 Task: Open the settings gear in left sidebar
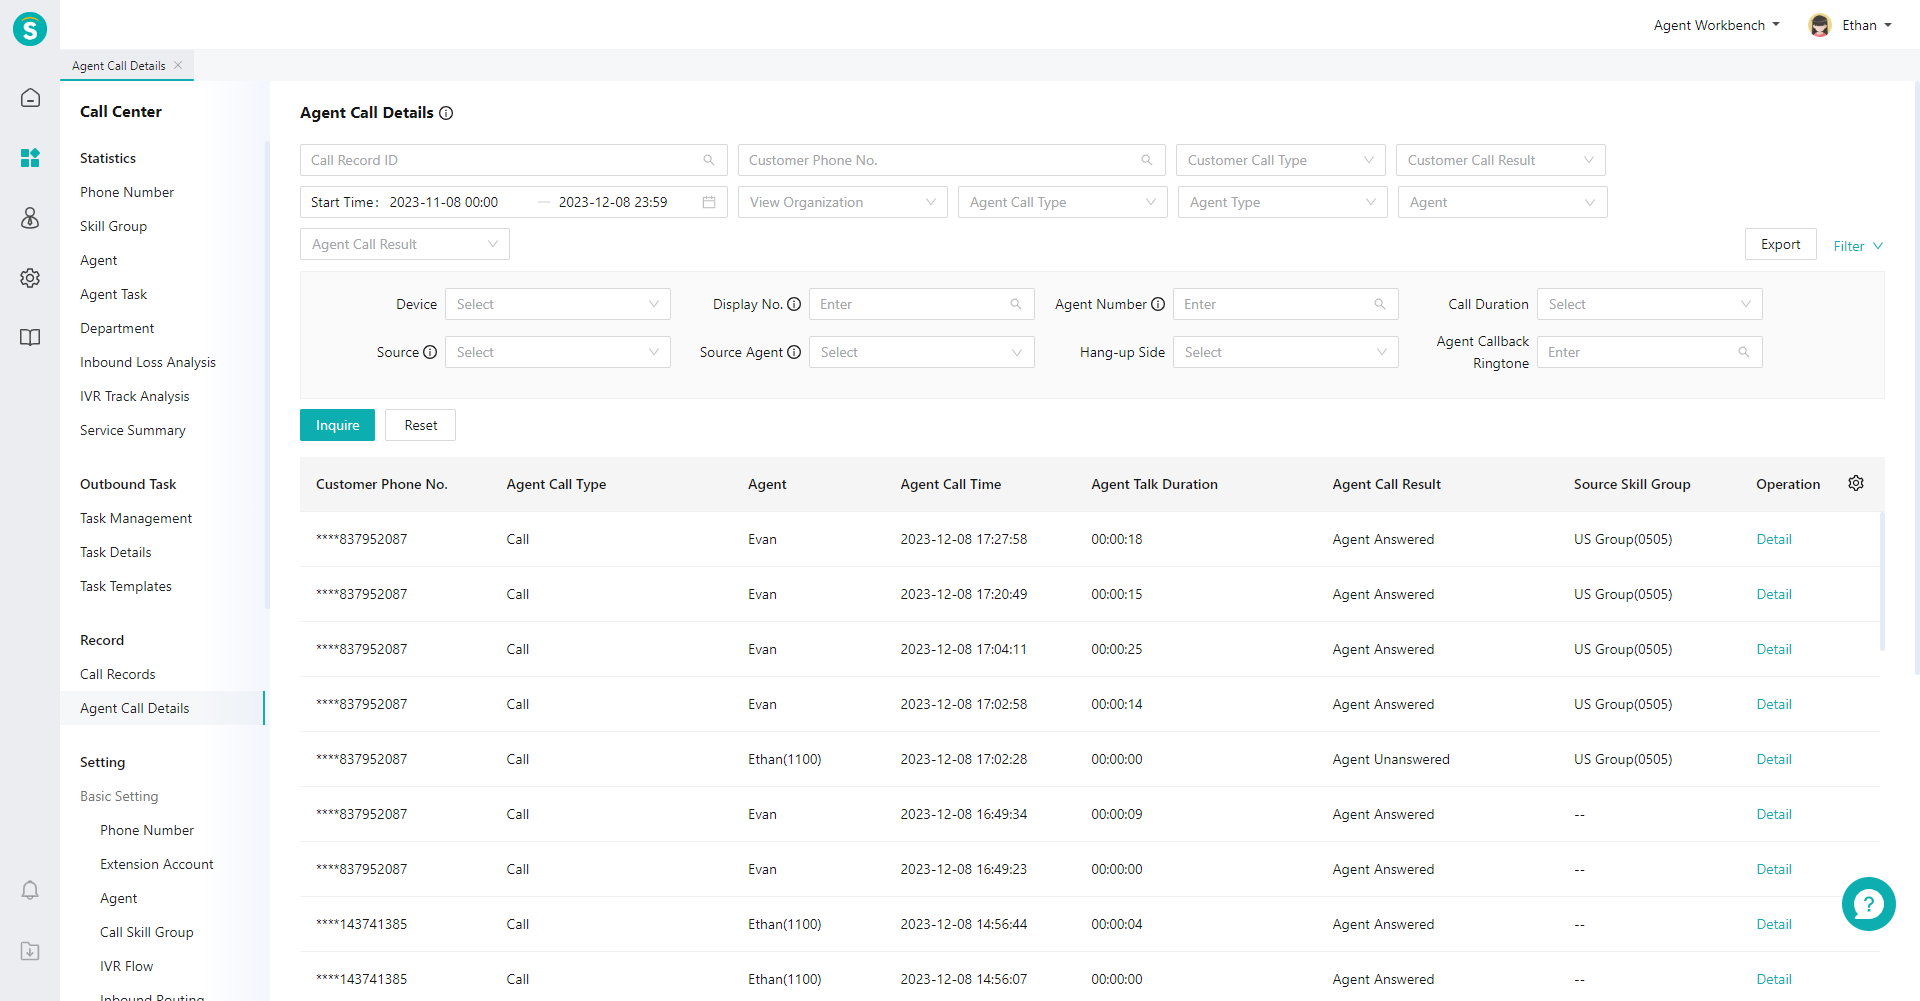[30, 278]
